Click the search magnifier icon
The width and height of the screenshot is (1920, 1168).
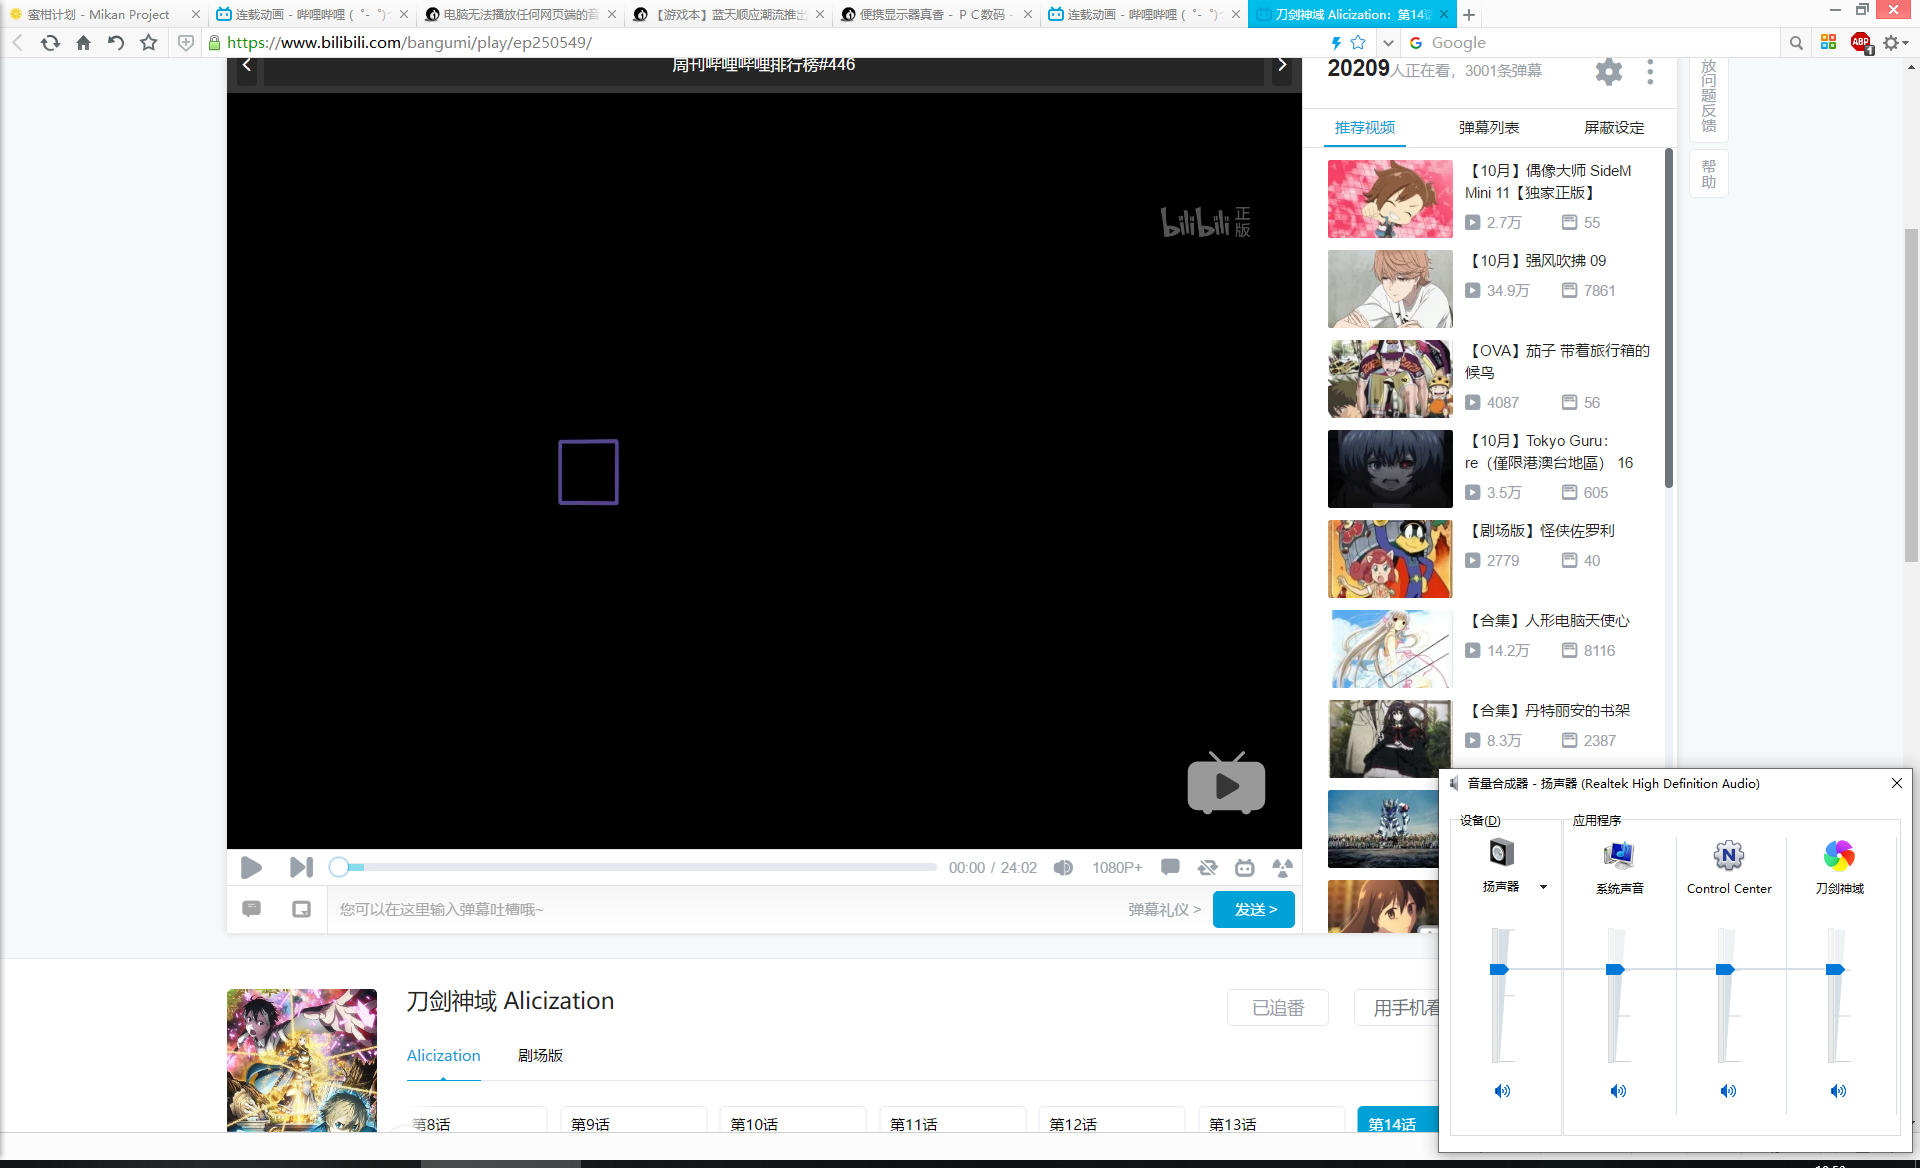click(x=1796, y=42)
